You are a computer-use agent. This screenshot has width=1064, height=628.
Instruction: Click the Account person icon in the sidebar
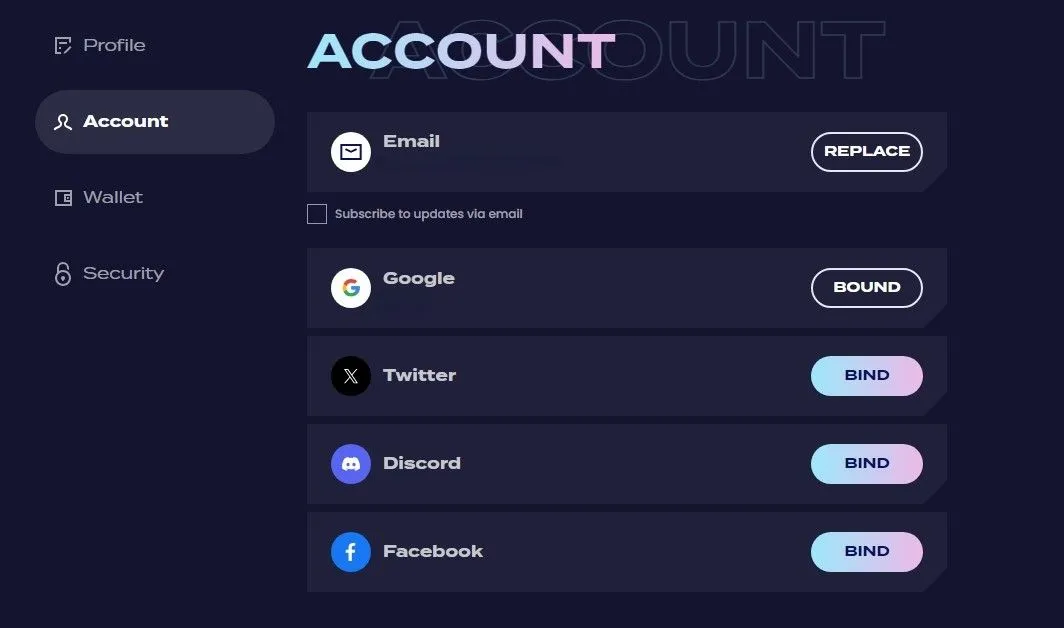pyautogui.click(x=62, y=121)
